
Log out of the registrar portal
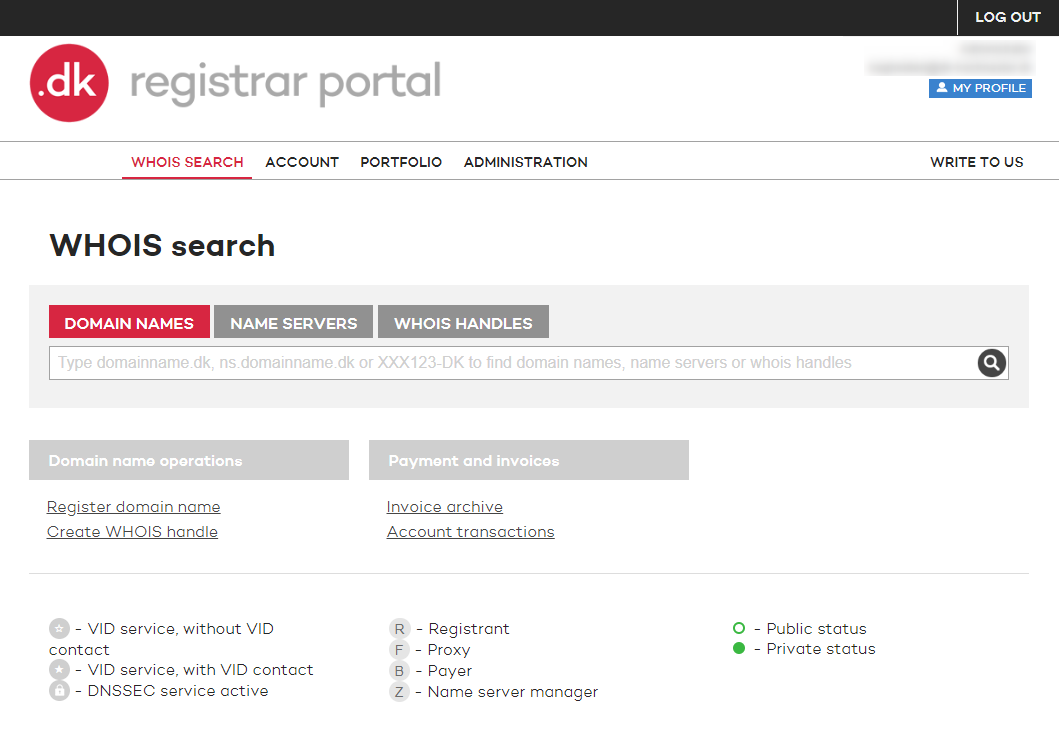tap(1007, 17)
